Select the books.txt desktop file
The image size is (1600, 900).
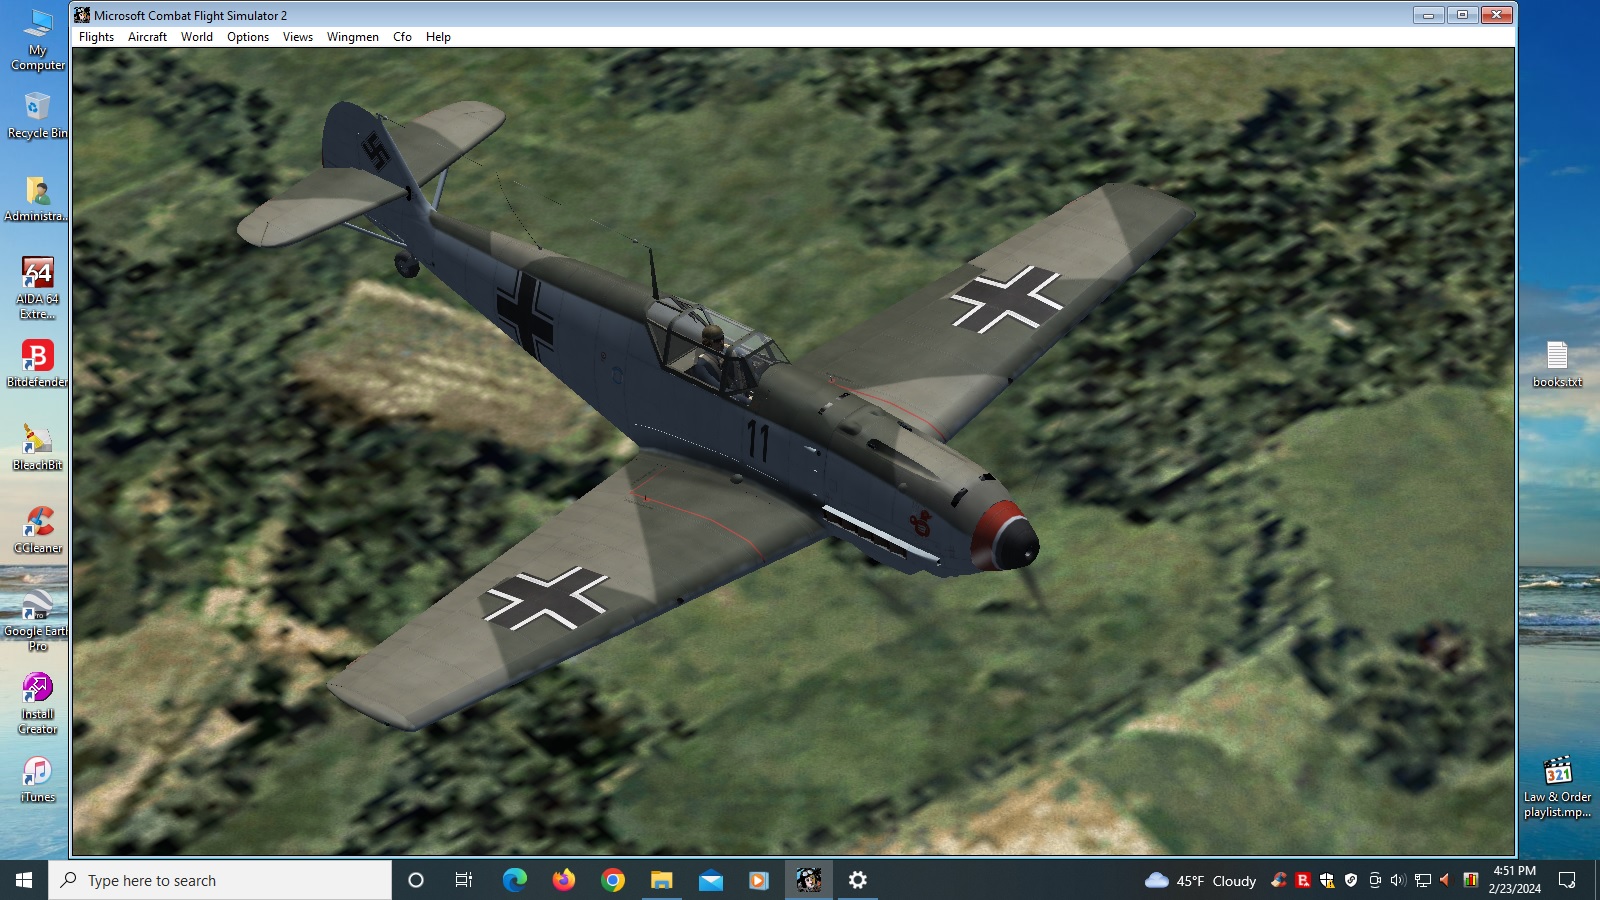point(1557,364)
